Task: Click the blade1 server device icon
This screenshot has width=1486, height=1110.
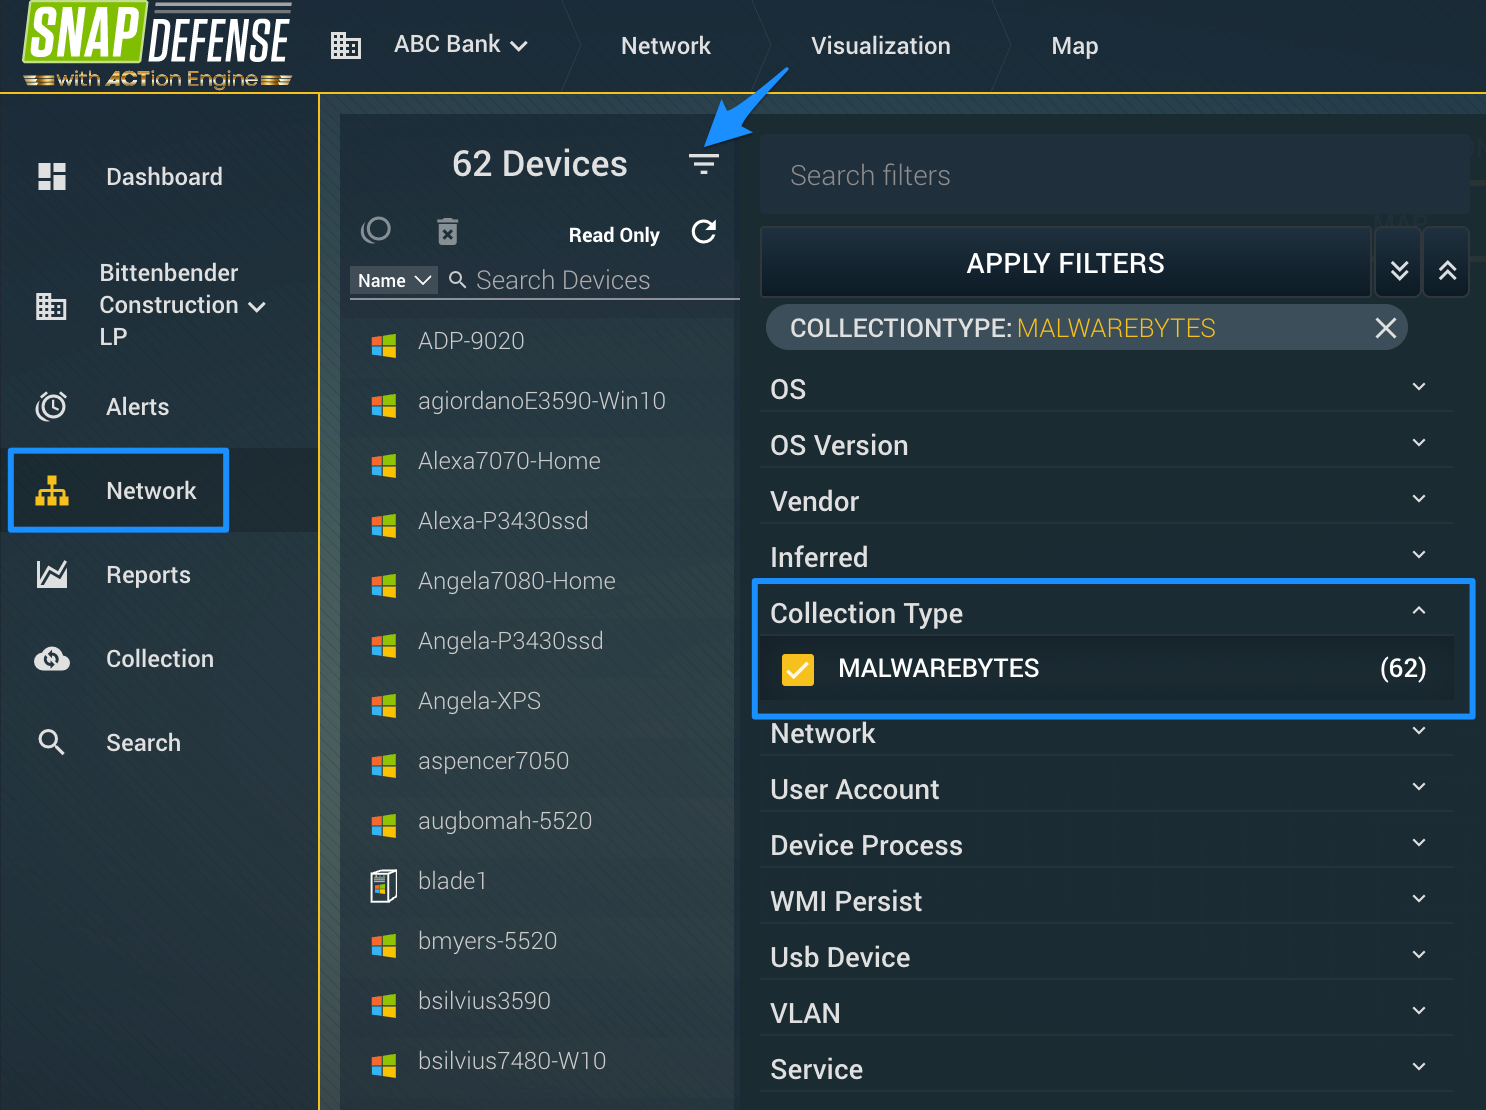Action: point(384,885)
